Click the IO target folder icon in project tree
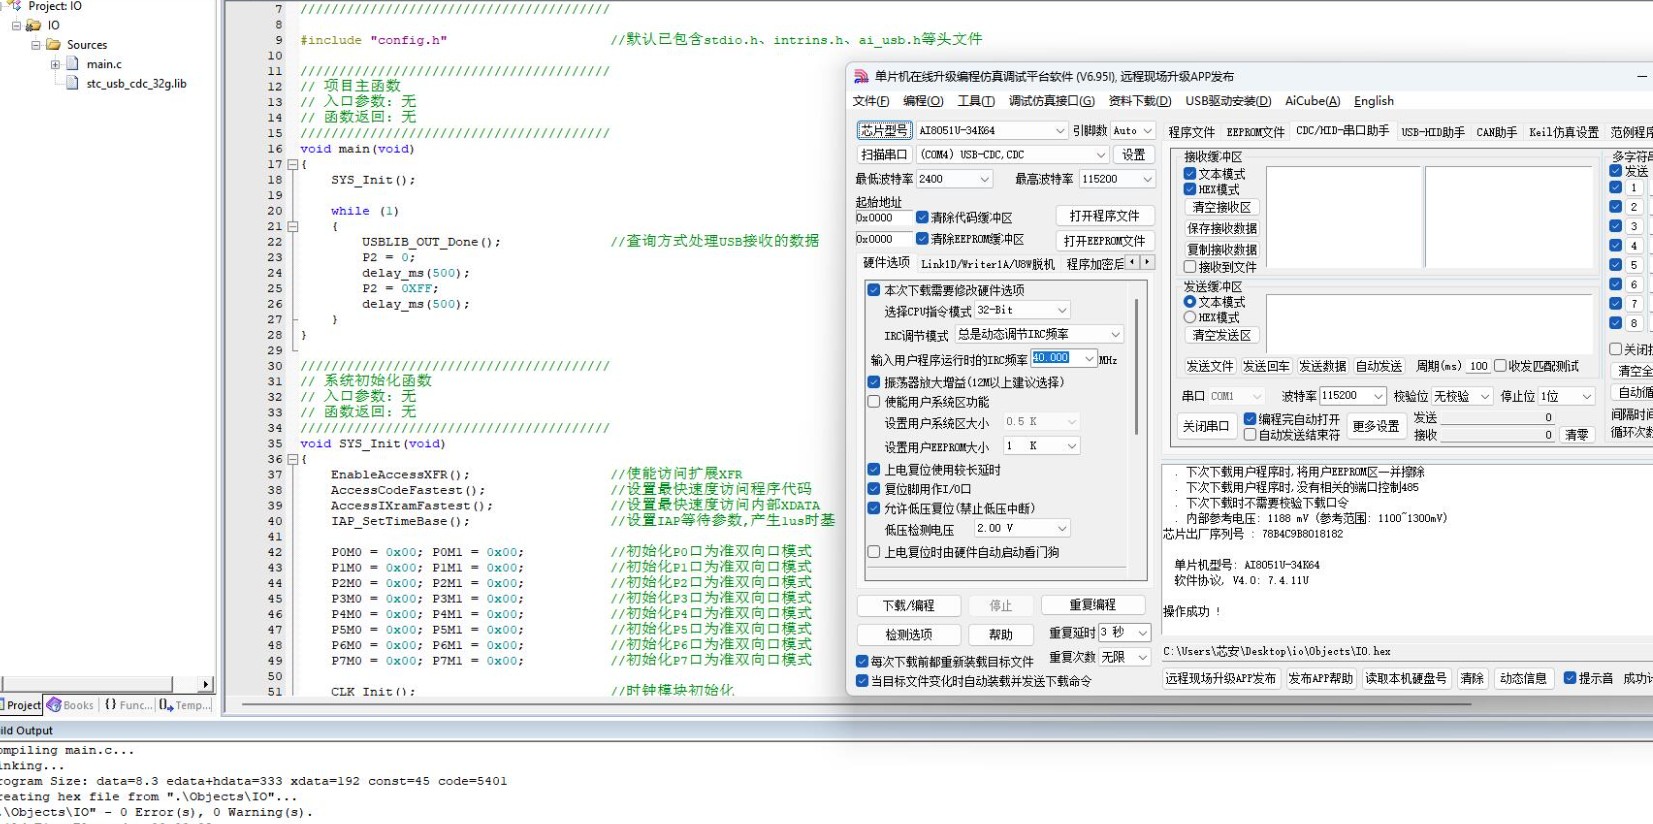The height and width of the screenshot is (824, 1653). [34, 25]
